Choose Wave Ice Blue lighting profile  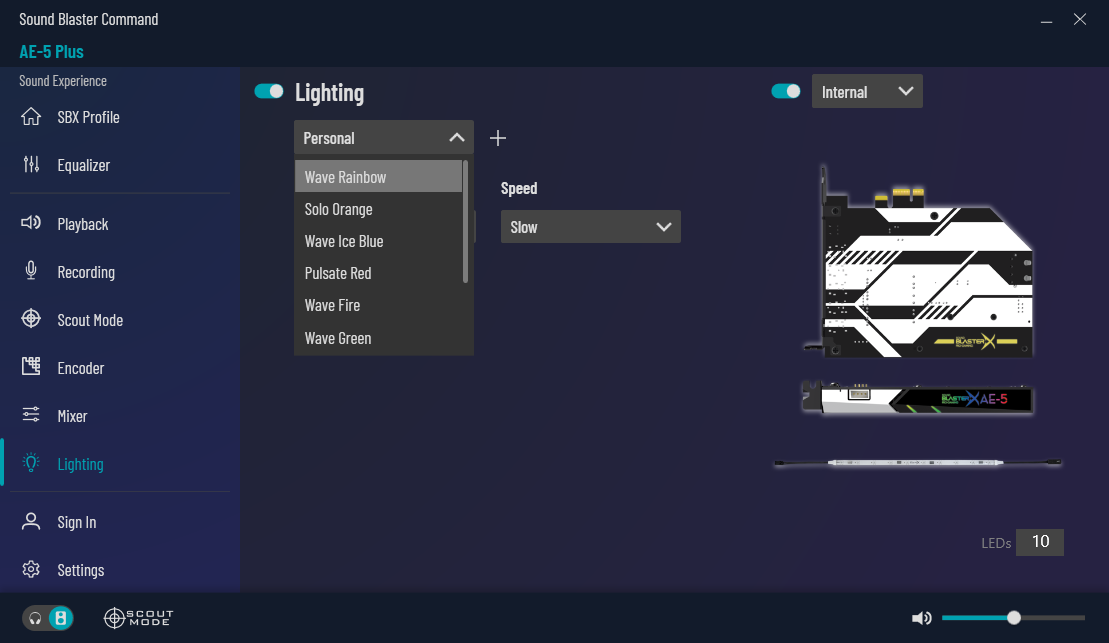378,241
